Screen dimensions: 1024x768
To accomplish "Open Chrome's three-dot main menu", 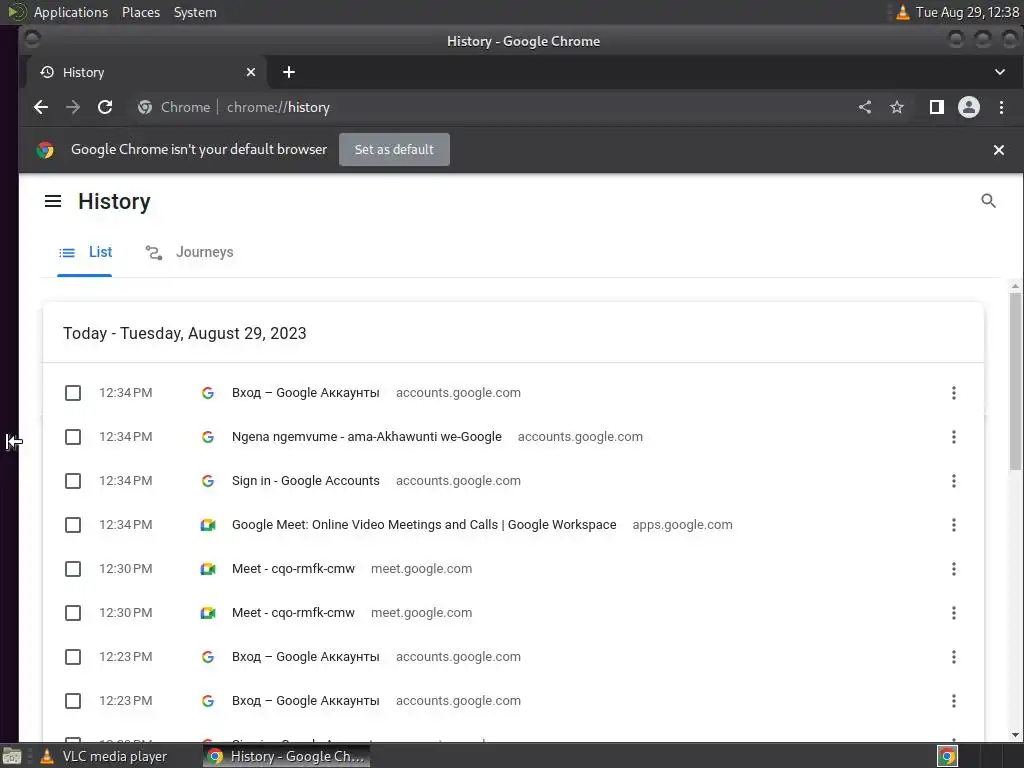I will coord(1001,107).
